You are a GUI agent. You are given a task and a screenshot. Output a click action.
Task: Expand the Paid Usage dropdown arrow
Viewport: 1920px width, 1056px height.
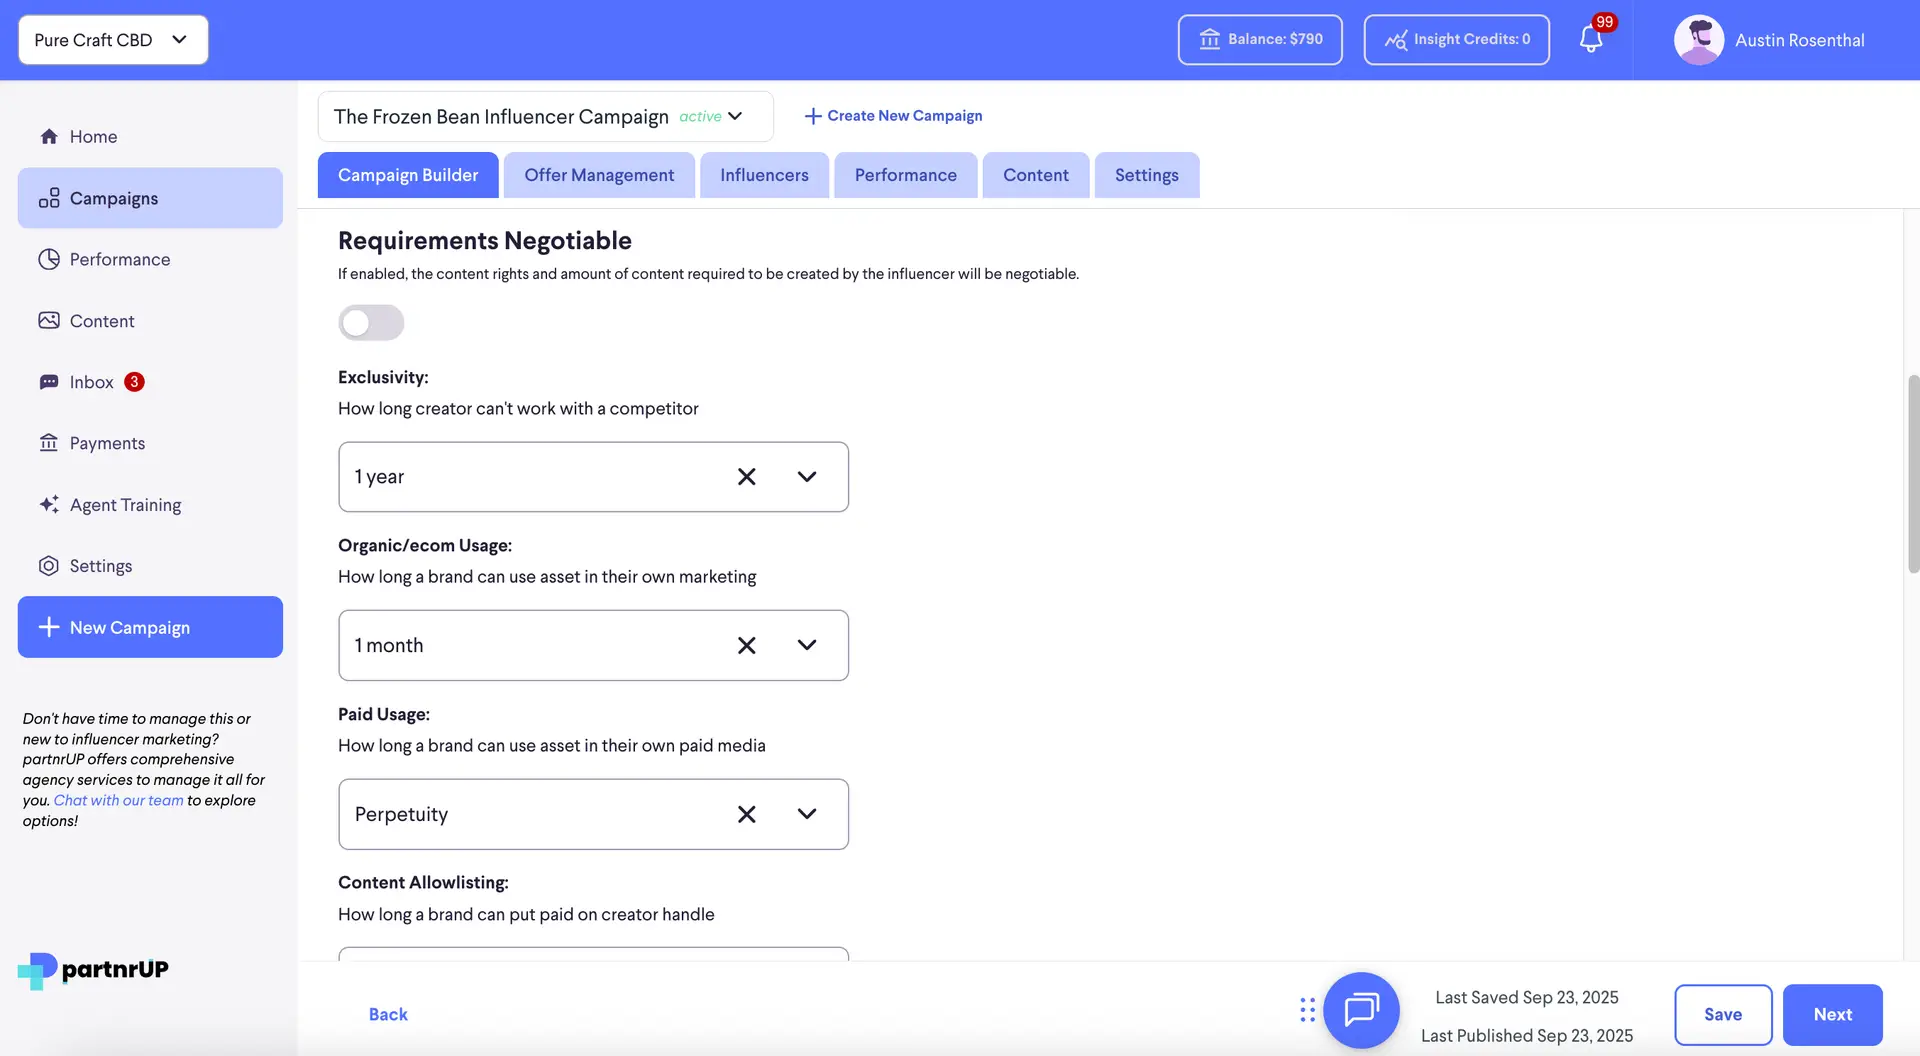(x=807, y=815)
